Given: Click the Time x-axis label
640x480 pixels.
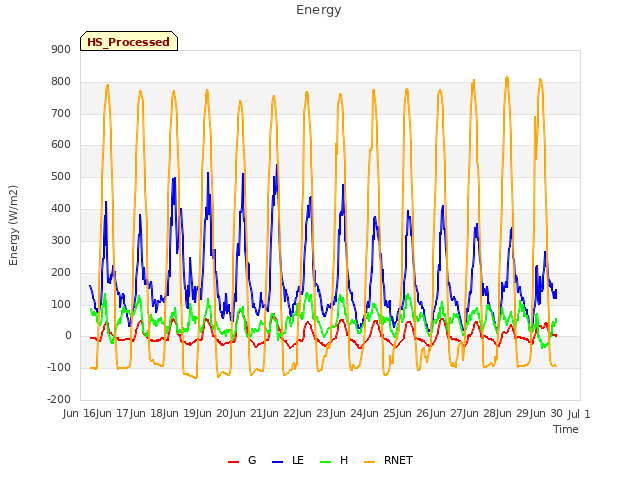Looking at the screenshot, I should [566, 429].
